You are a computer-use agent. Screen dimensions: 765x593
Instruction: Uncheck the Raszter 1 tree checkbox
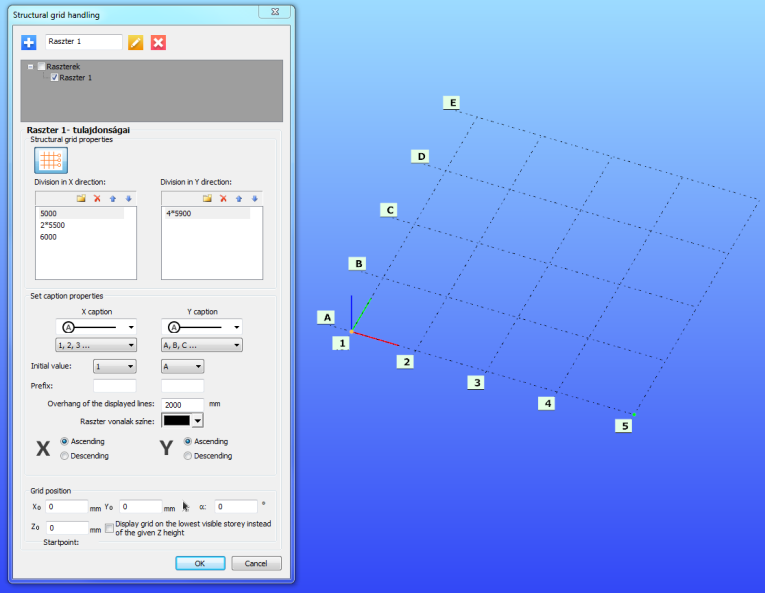54,77
